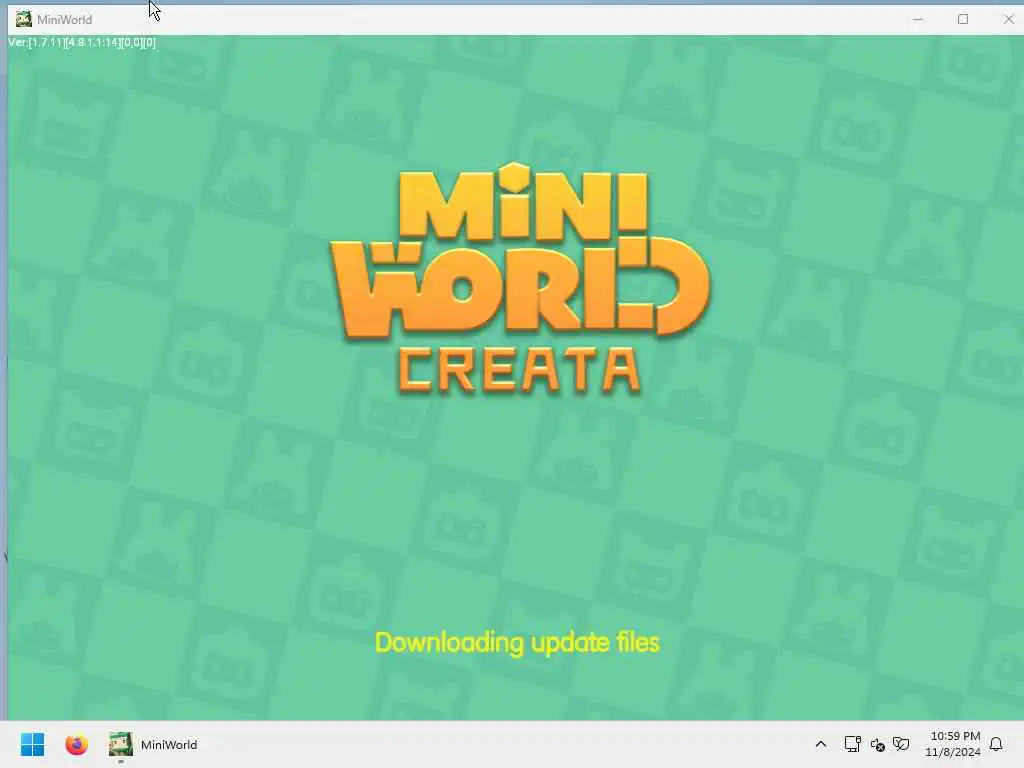1024x768 pixels.
Task: Minimize the MiniWorld window
Action: [x=918, y=19]
